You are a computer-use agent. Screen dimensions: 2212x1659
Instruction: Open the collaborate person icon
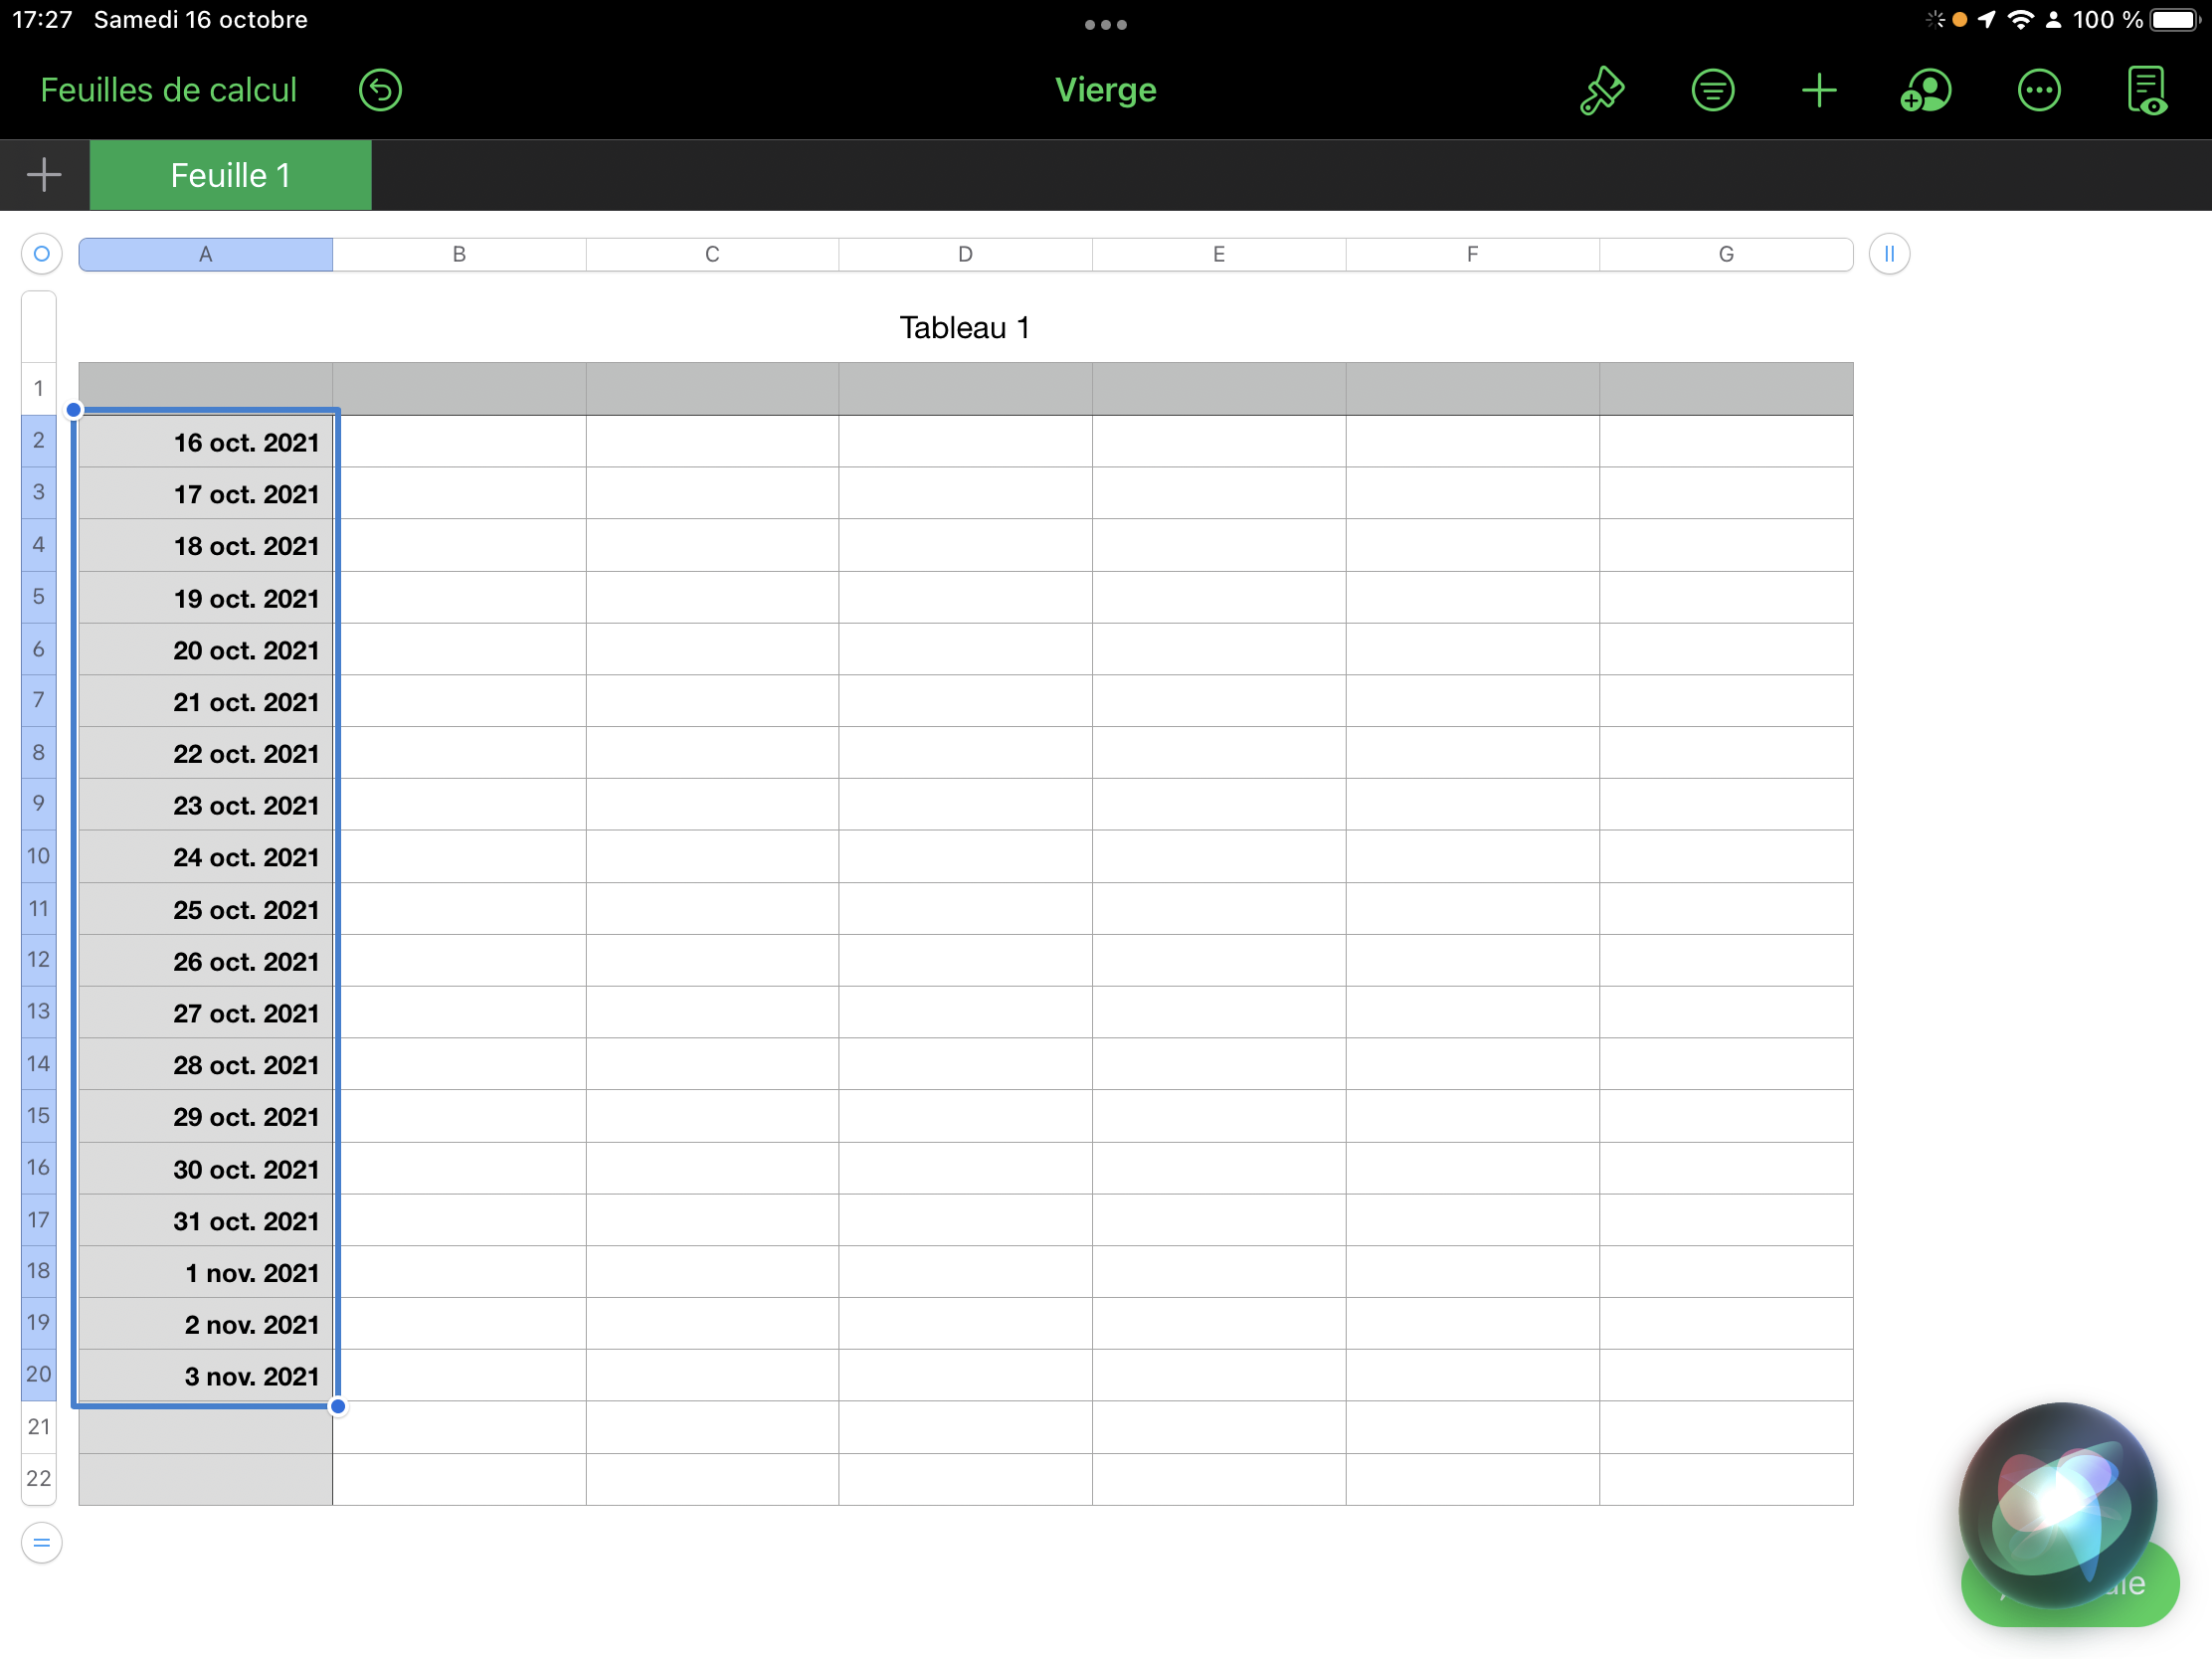(x=1925, y=91)
